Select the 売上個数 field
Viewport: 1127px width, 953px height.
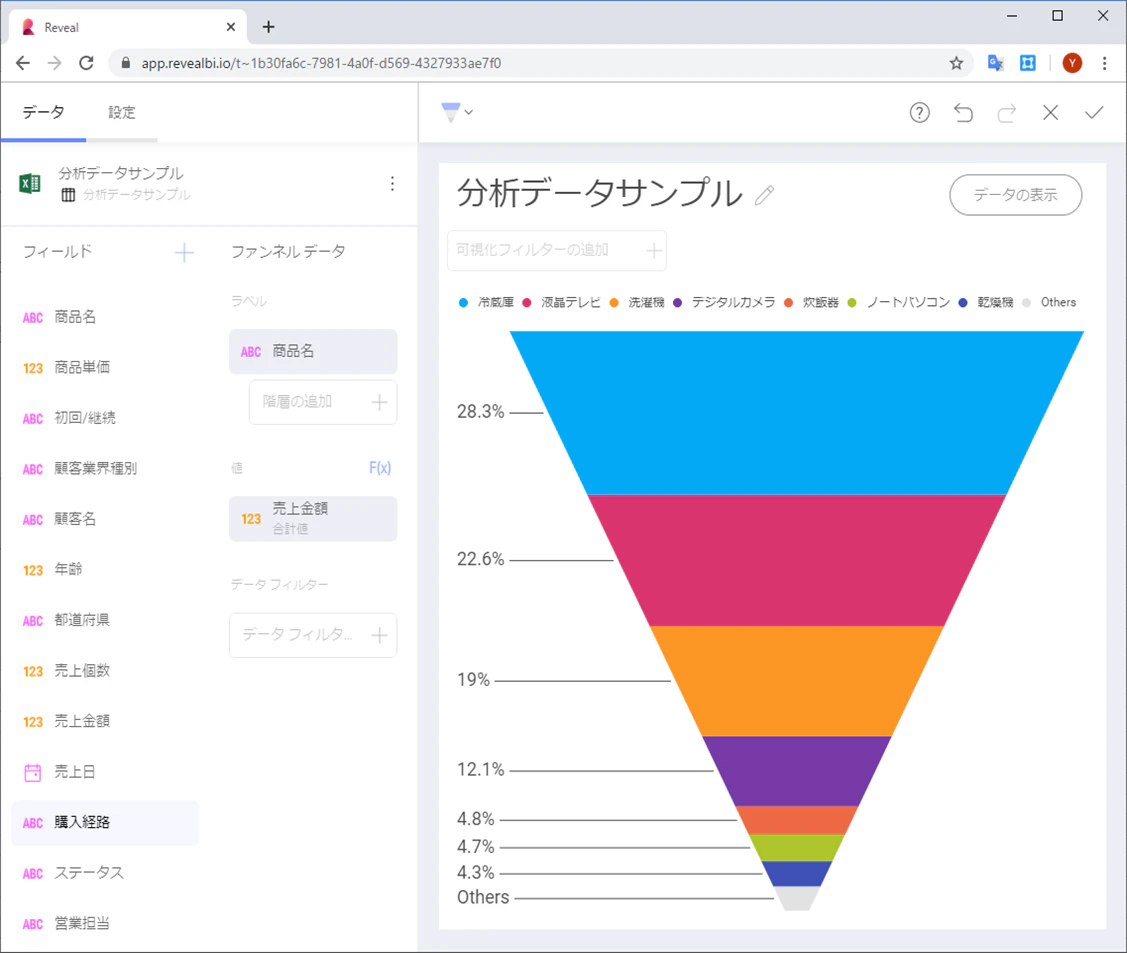pos(105,671)
